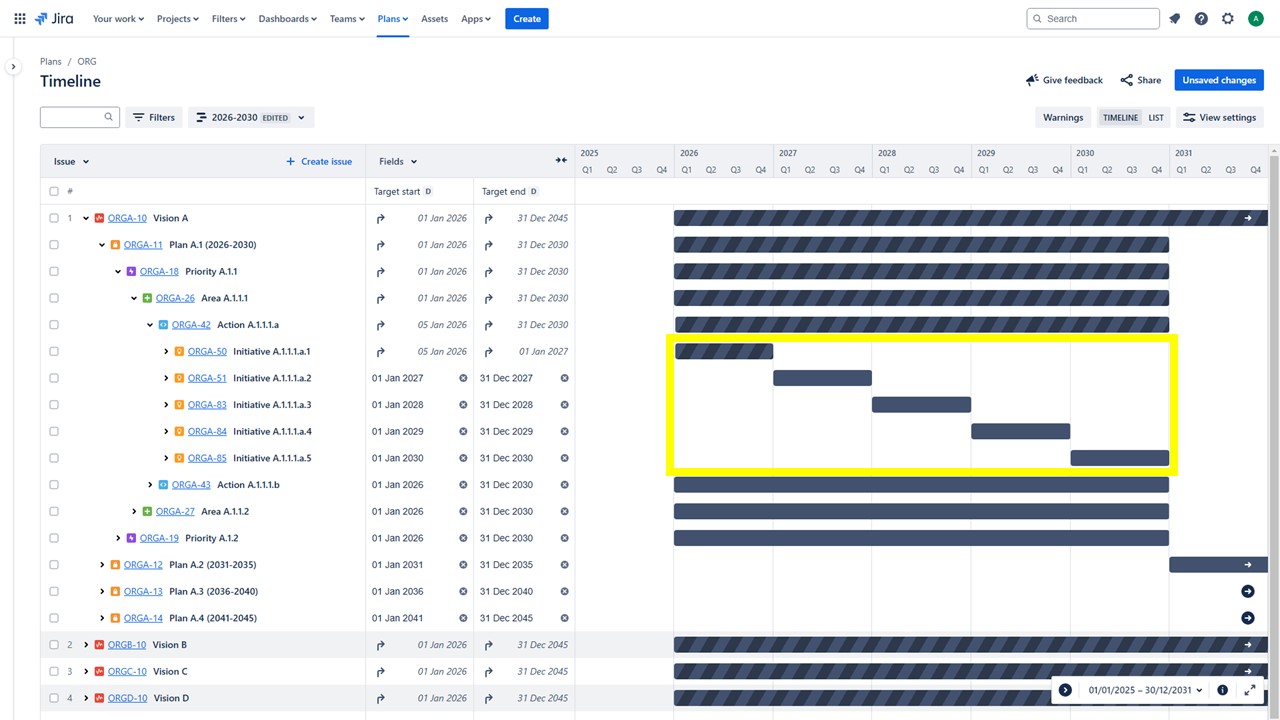Click the search magnifier in filter box

pos(109,117)
